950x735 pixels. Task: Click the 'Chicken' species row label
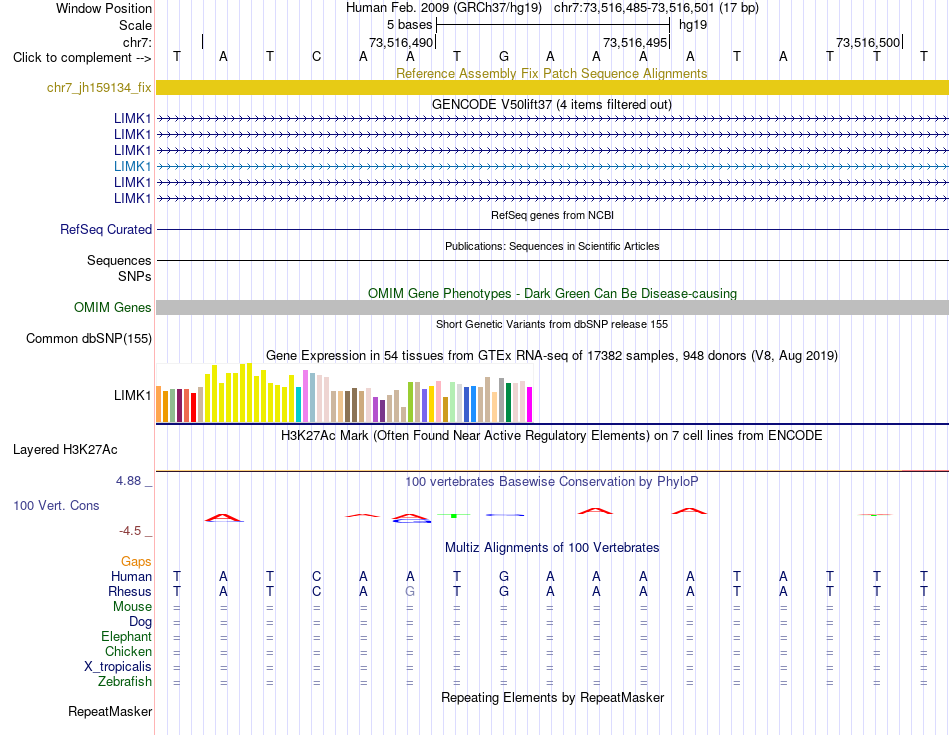pos(128,651)
